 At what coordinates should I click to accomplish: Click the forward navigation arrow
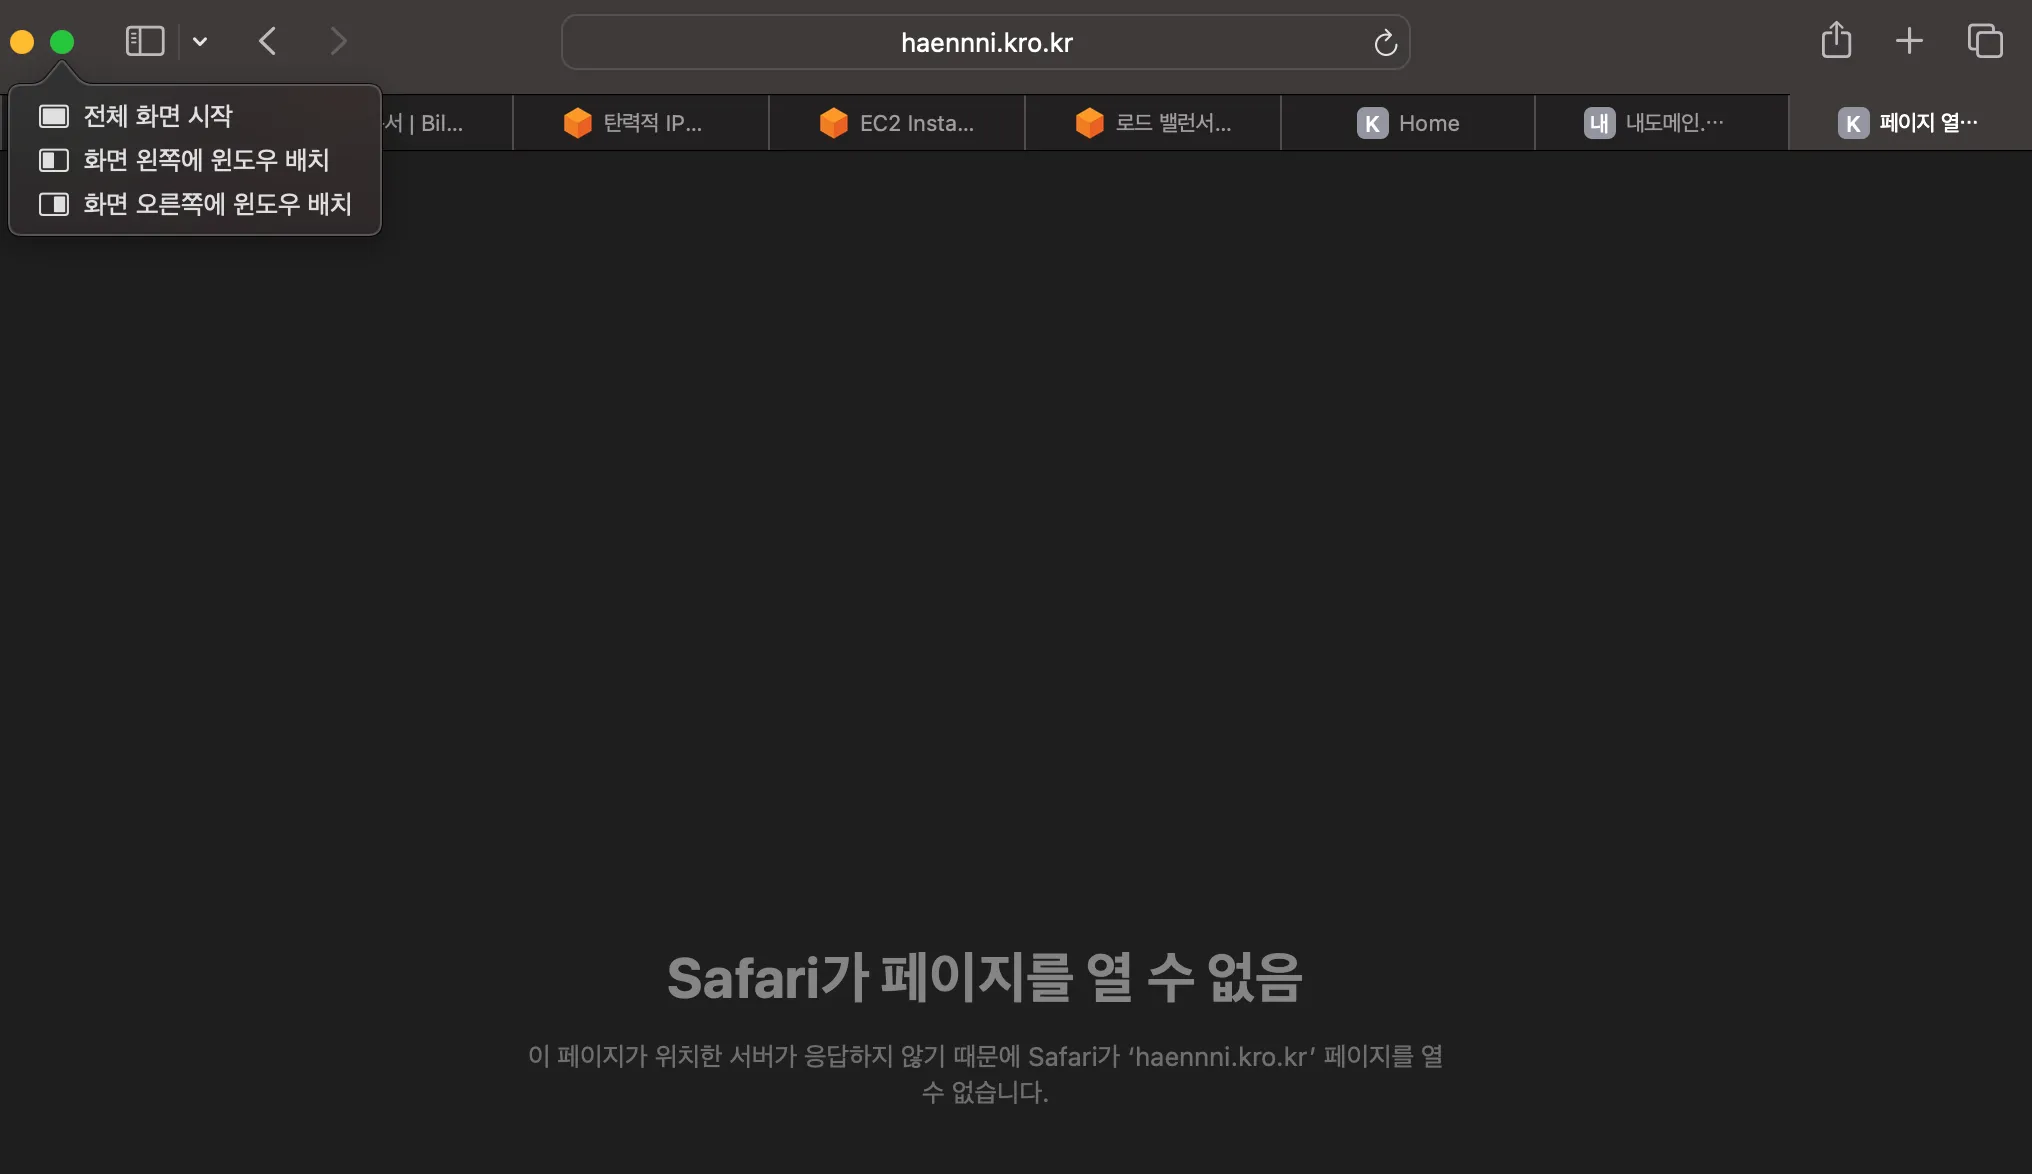338,41
